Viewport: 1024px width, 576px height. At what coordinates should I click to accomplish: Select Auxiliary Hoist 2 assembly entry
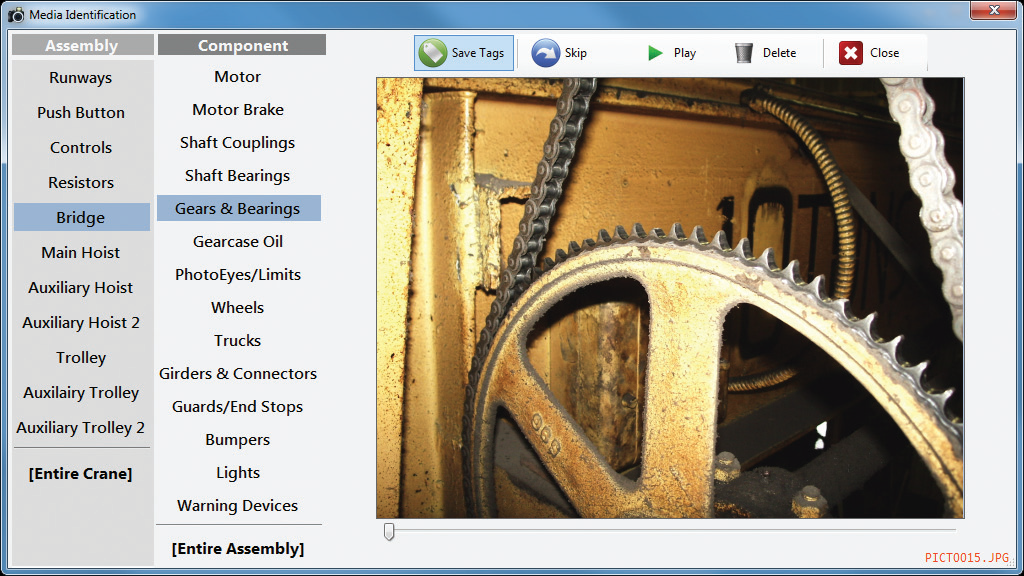81,323
